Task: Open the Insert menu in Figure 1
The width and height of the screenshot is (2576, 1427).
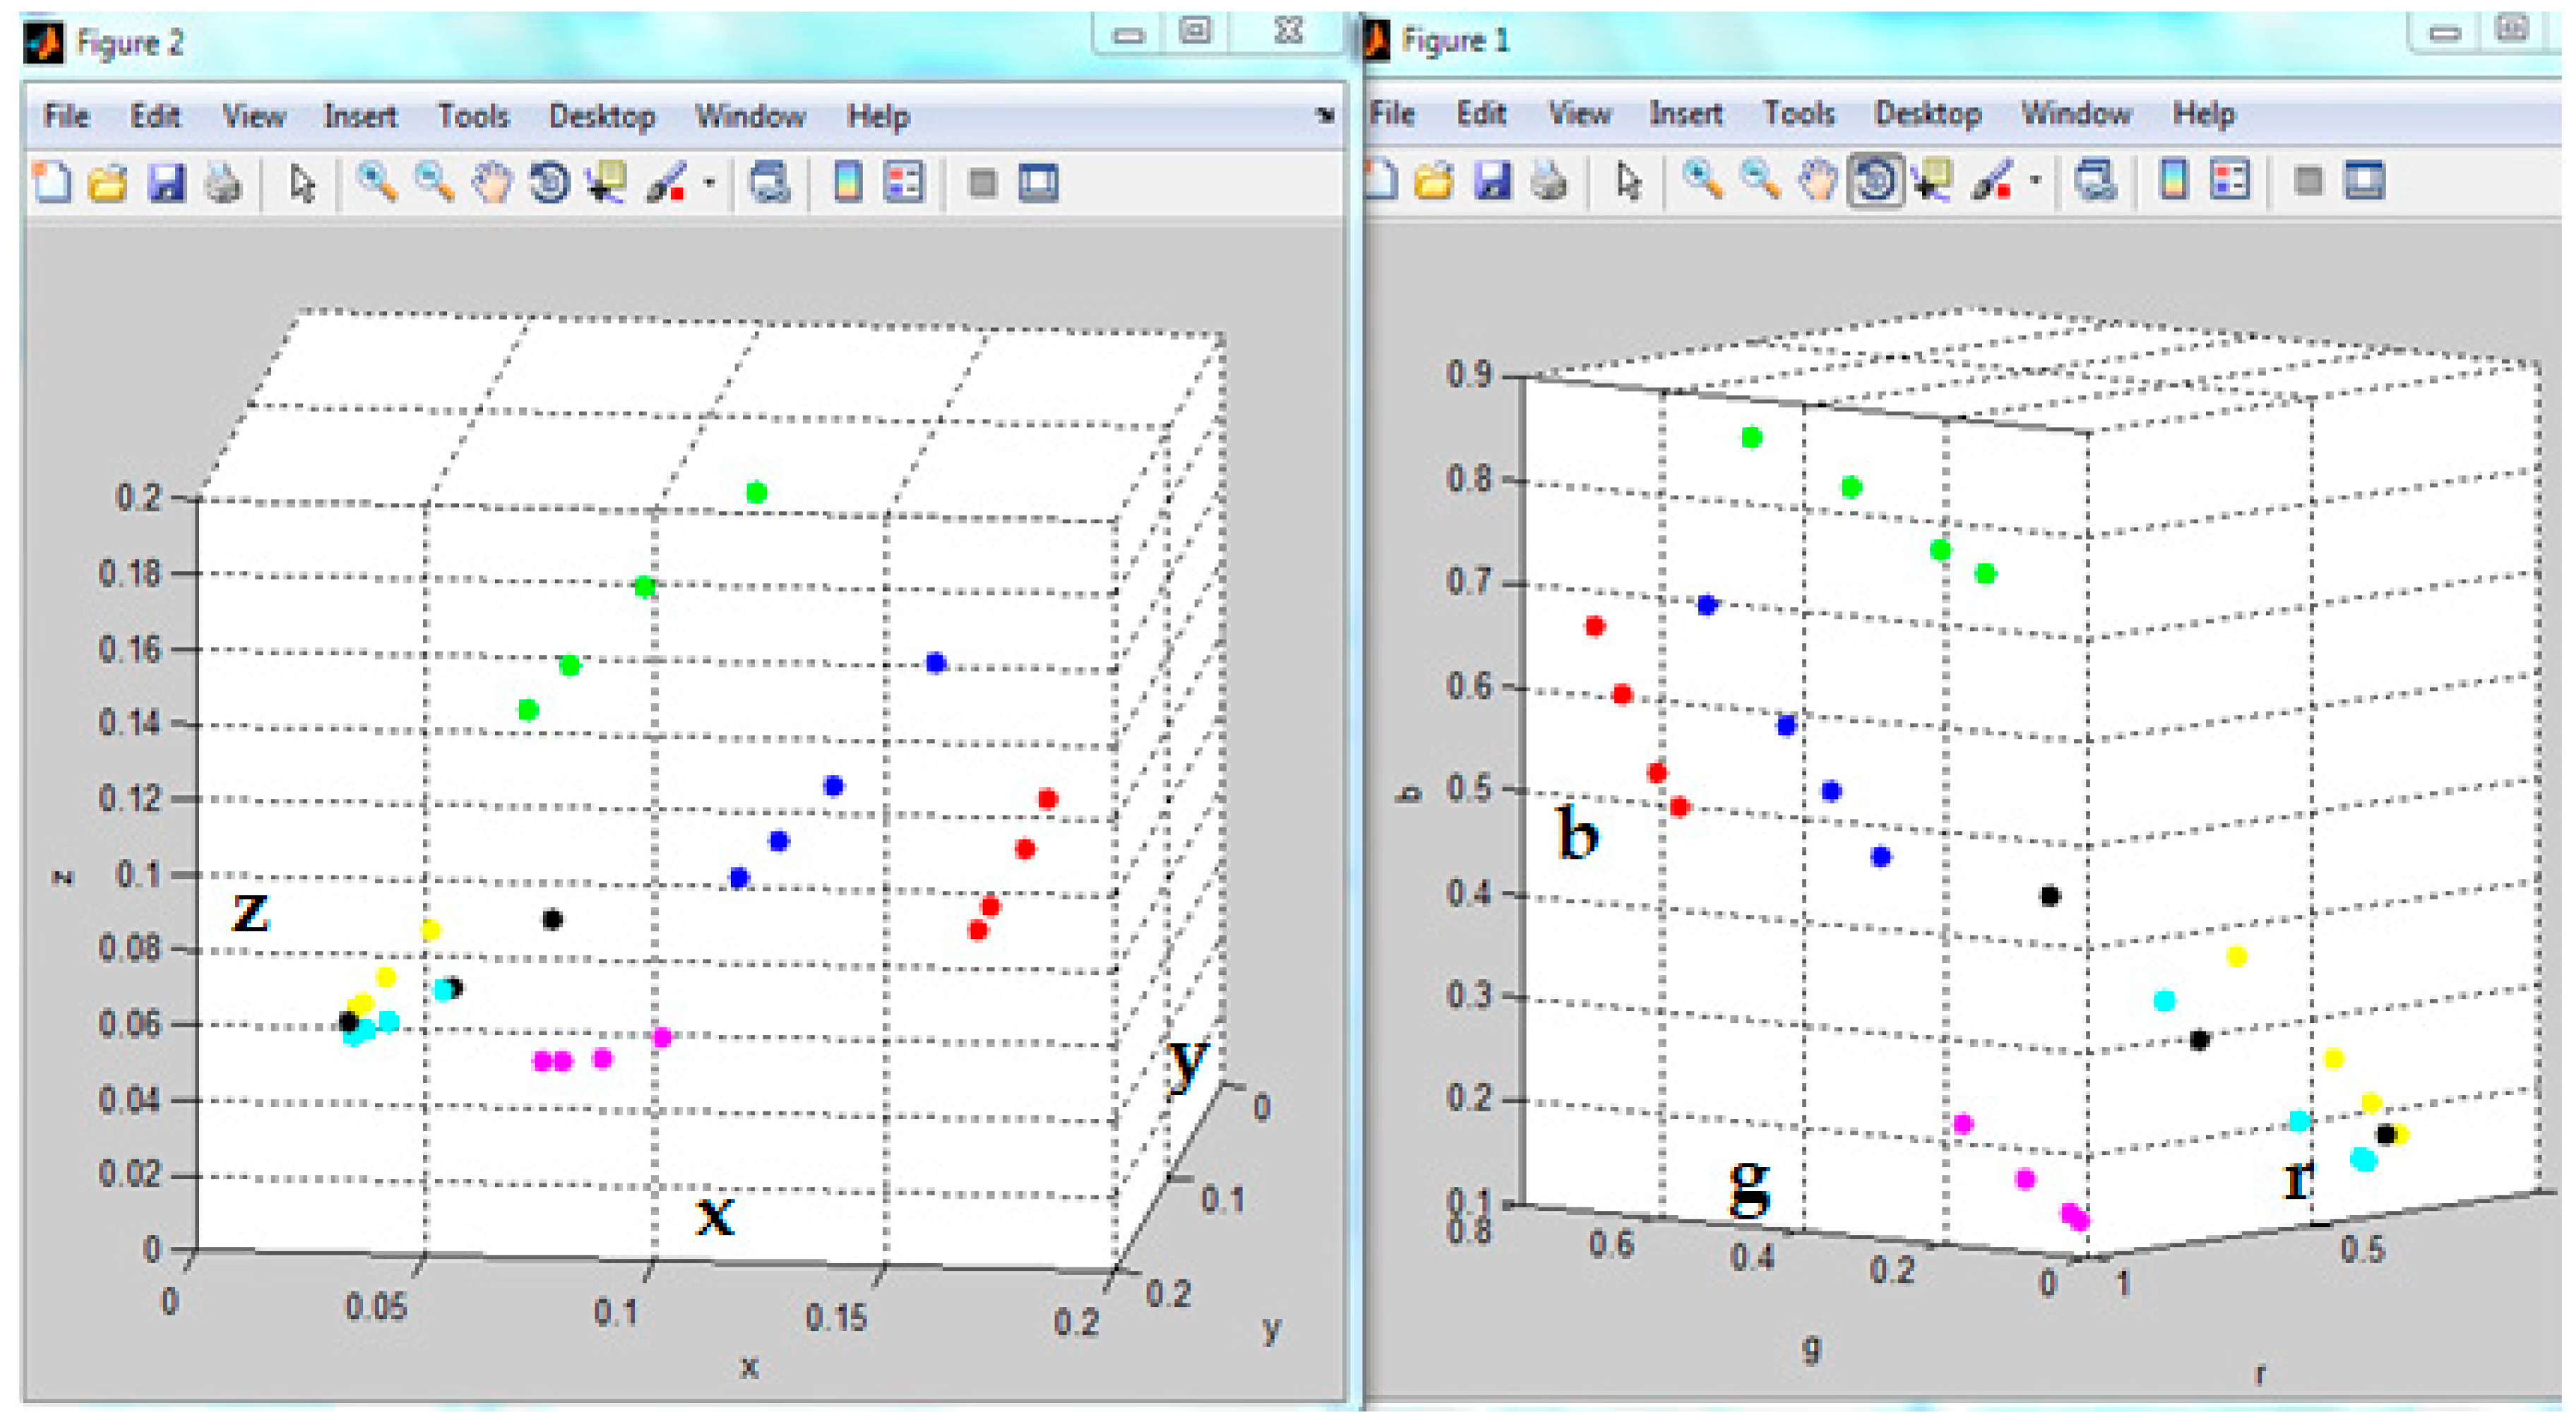Action: [1685, 113]
